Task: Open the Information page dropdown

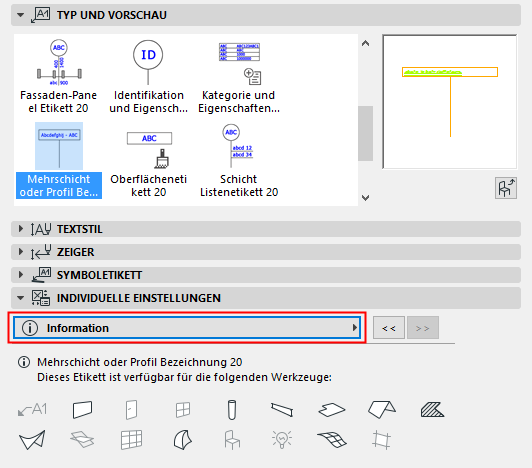Action: pyautogui.click(x=187, y=328)
